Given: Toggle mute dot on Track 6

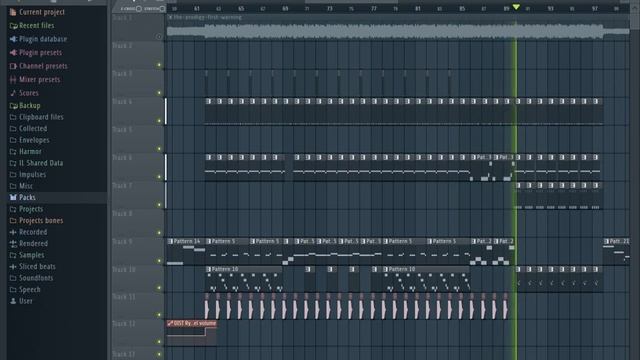Looking at the screenshot, I should pos(159,177).
